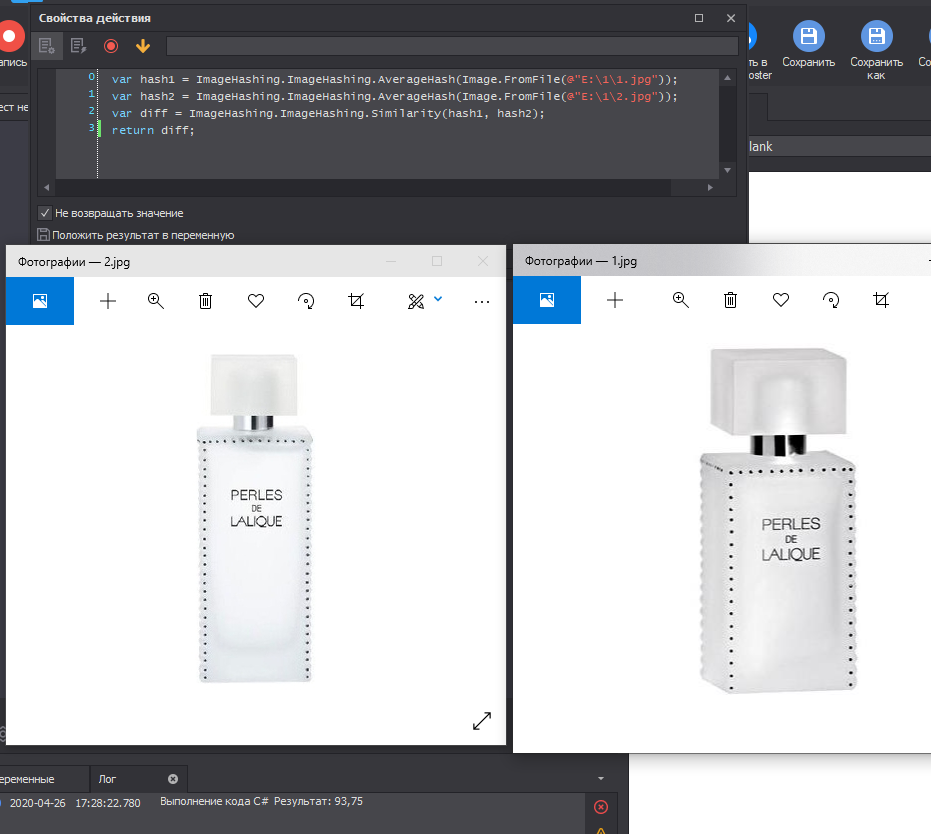The image size is (931, 834).
Task: Delete image using trash icon in 2.jpg window
Action: pos(205,301)
